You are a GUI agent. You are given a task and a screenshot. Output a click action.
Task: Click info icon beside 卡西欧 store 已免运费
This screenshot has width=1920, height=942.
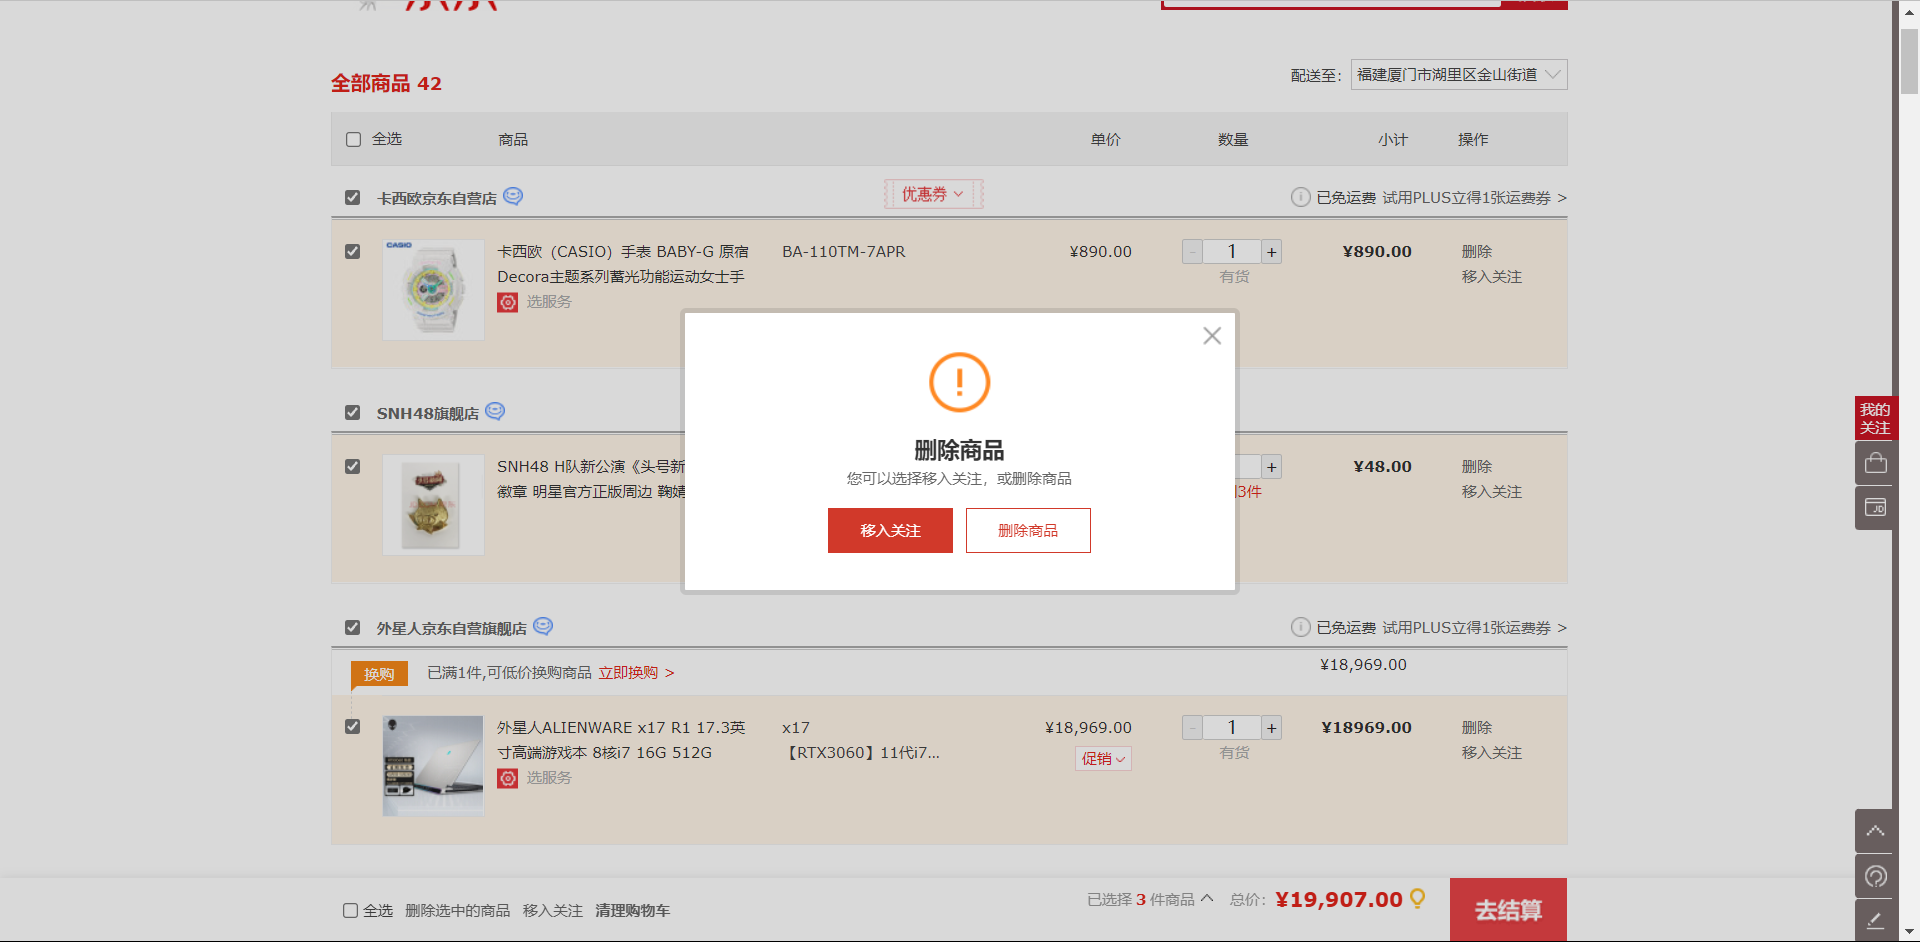(1300, 197)
